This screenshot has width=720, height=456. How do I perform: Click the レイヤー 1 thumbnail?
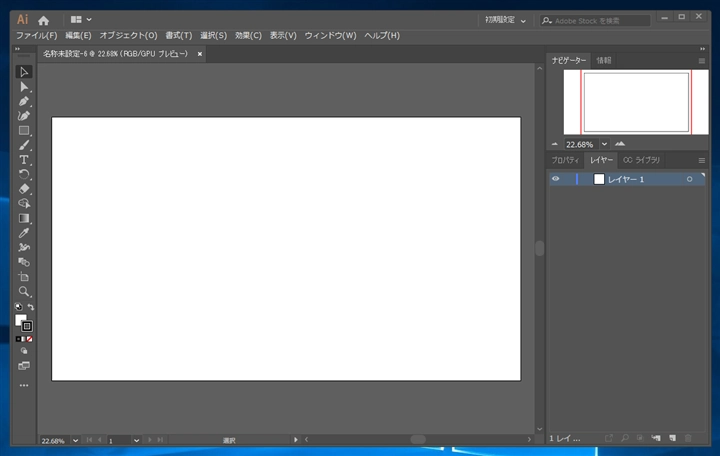click(599, 179)
